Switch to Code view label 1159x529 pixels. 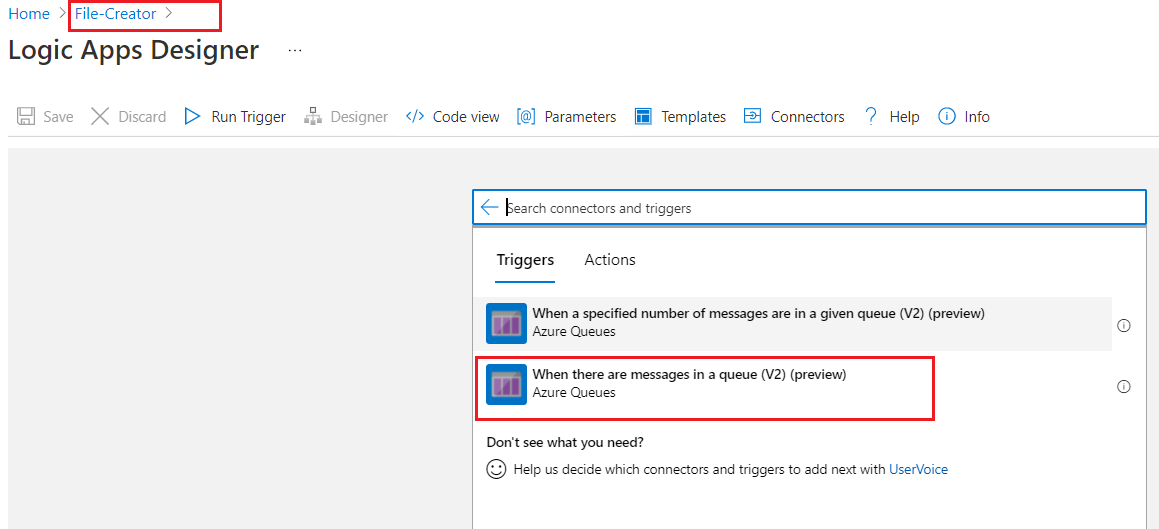(x=466, y=117)
